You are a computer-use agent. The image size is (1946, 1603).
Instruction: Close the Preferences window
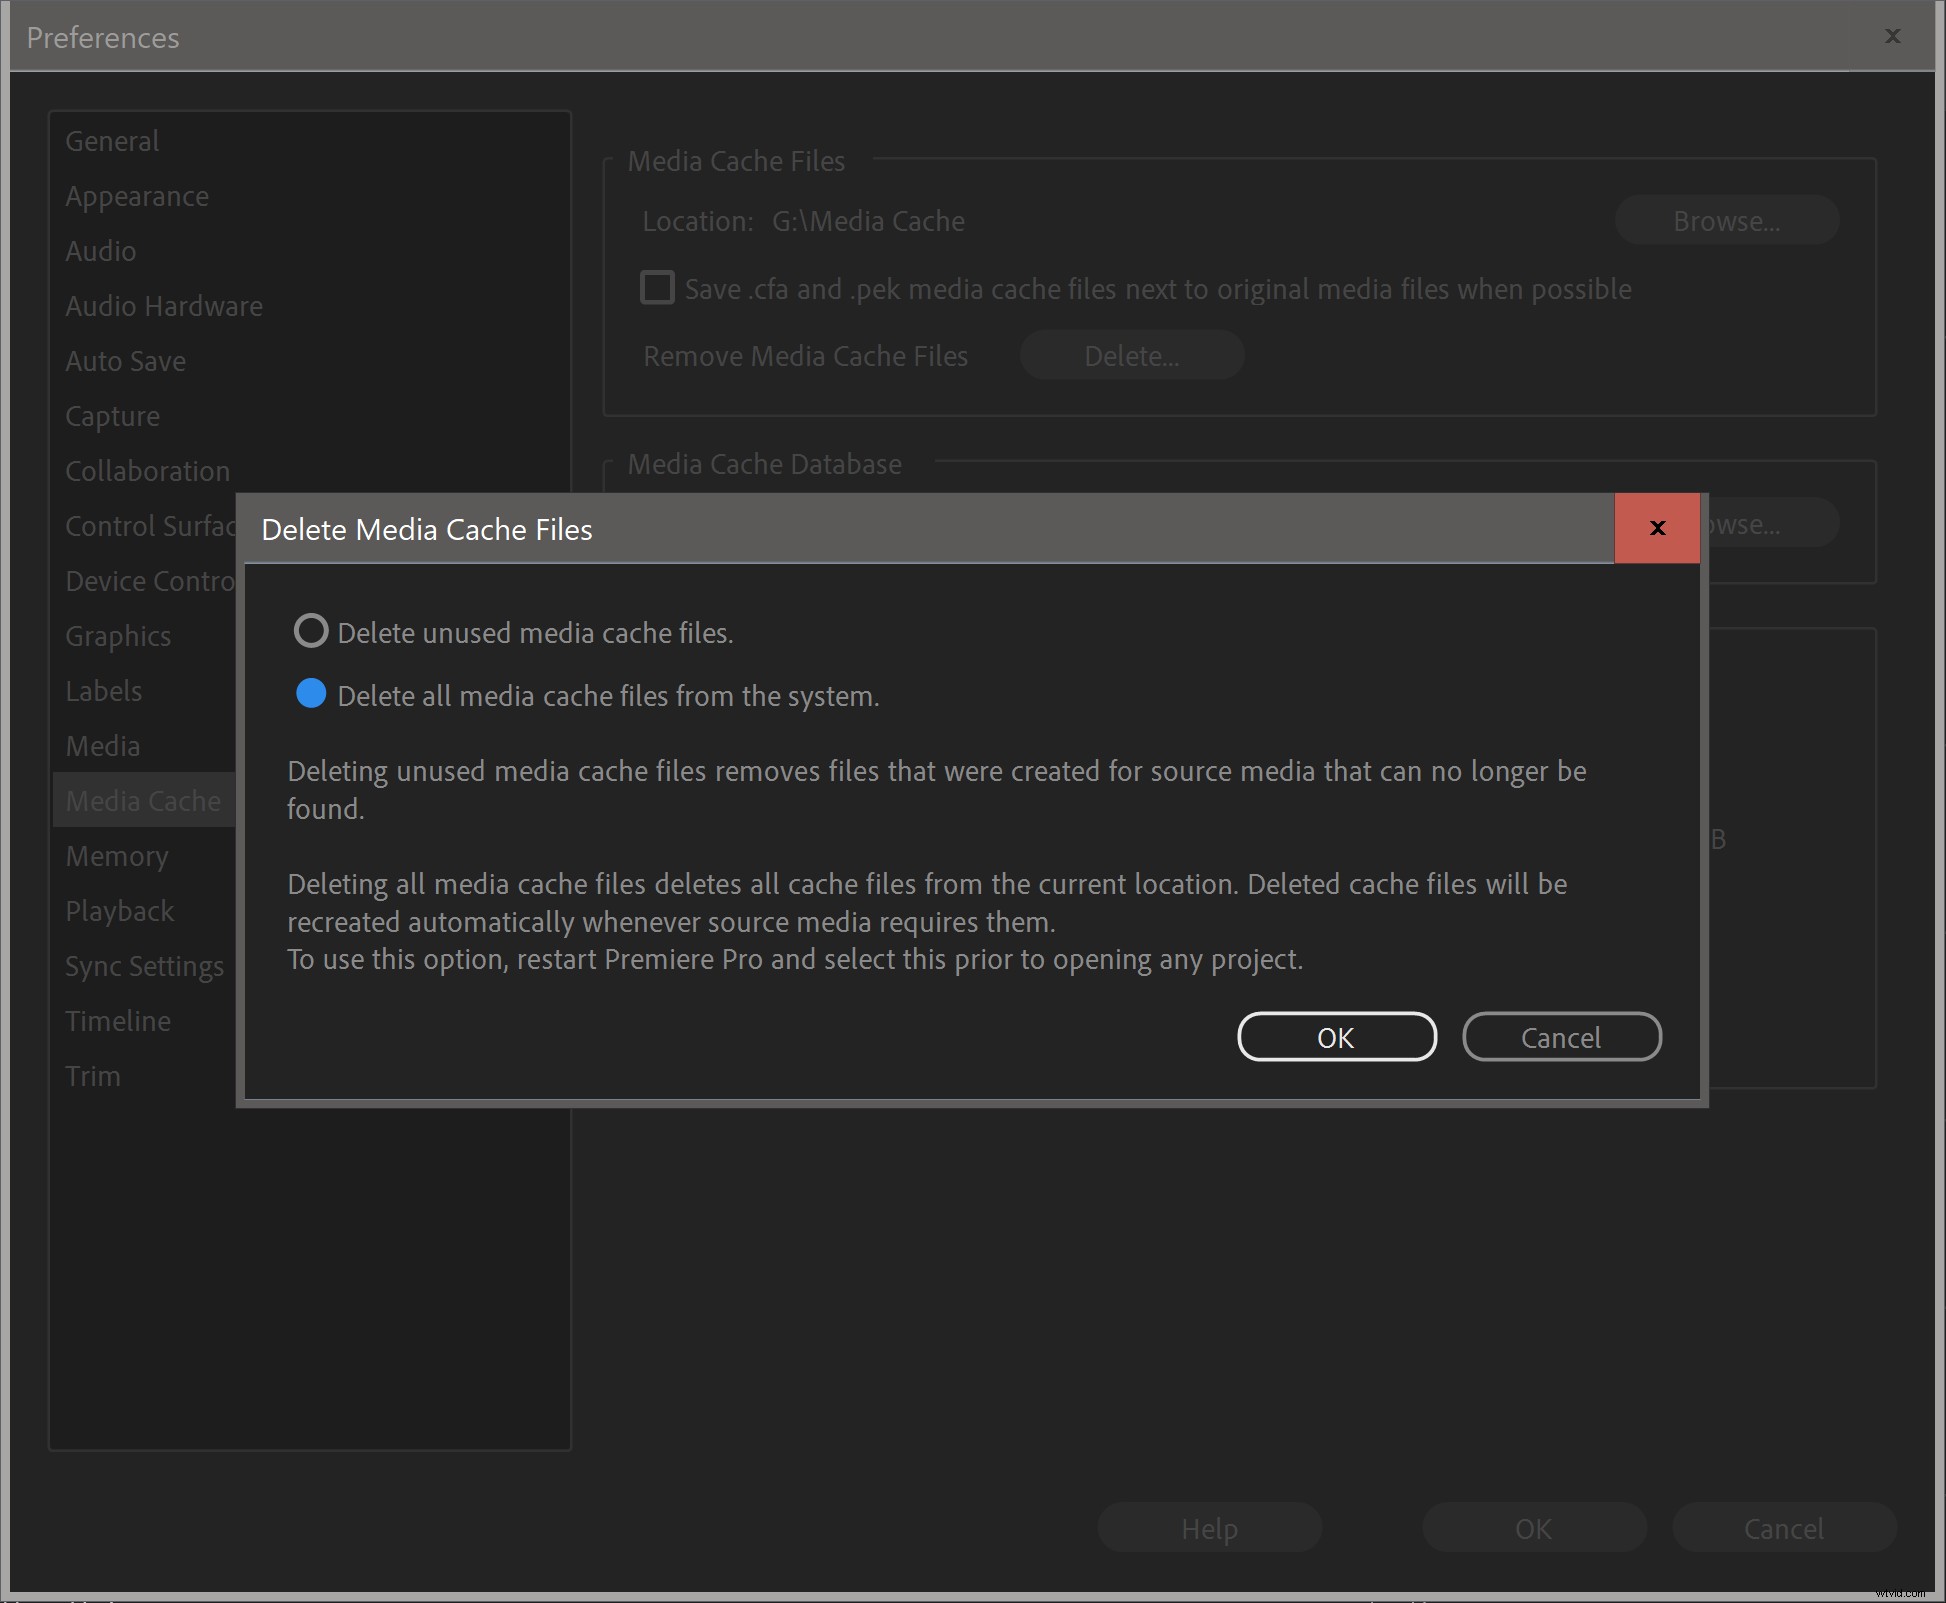(x=1891, y=37)
